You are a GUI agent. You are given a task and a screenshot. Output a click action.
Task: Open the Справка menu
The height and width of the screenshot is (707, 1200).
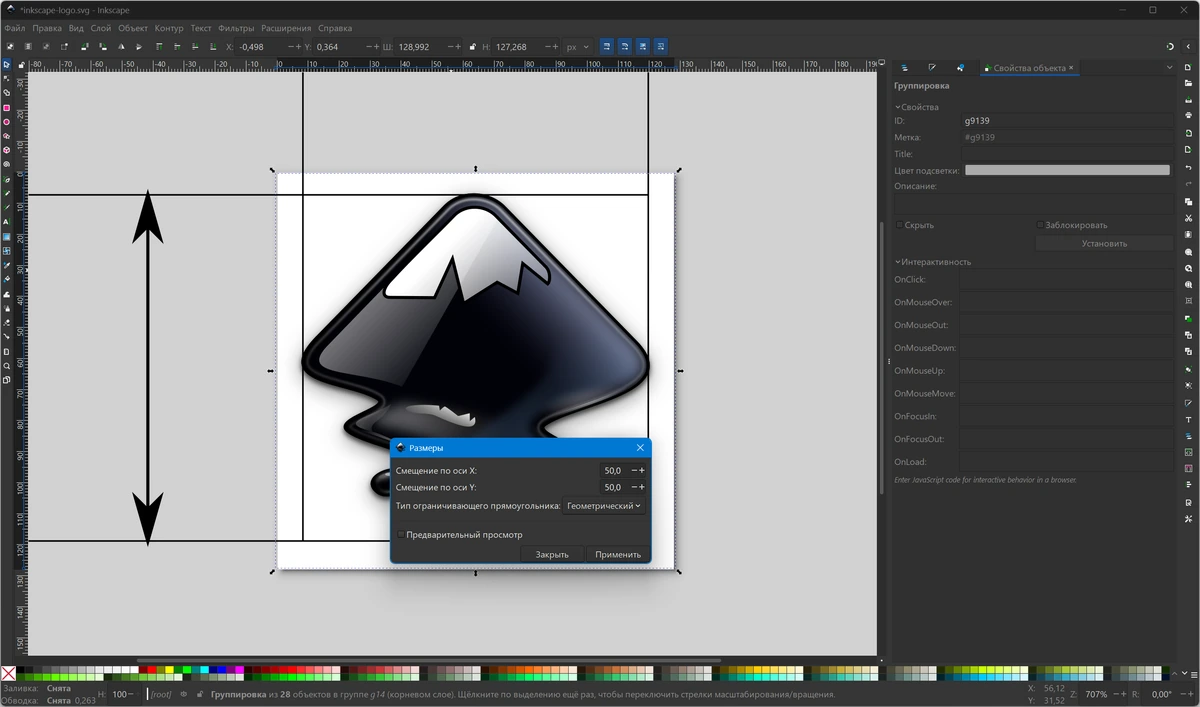(x=334, y=28)
